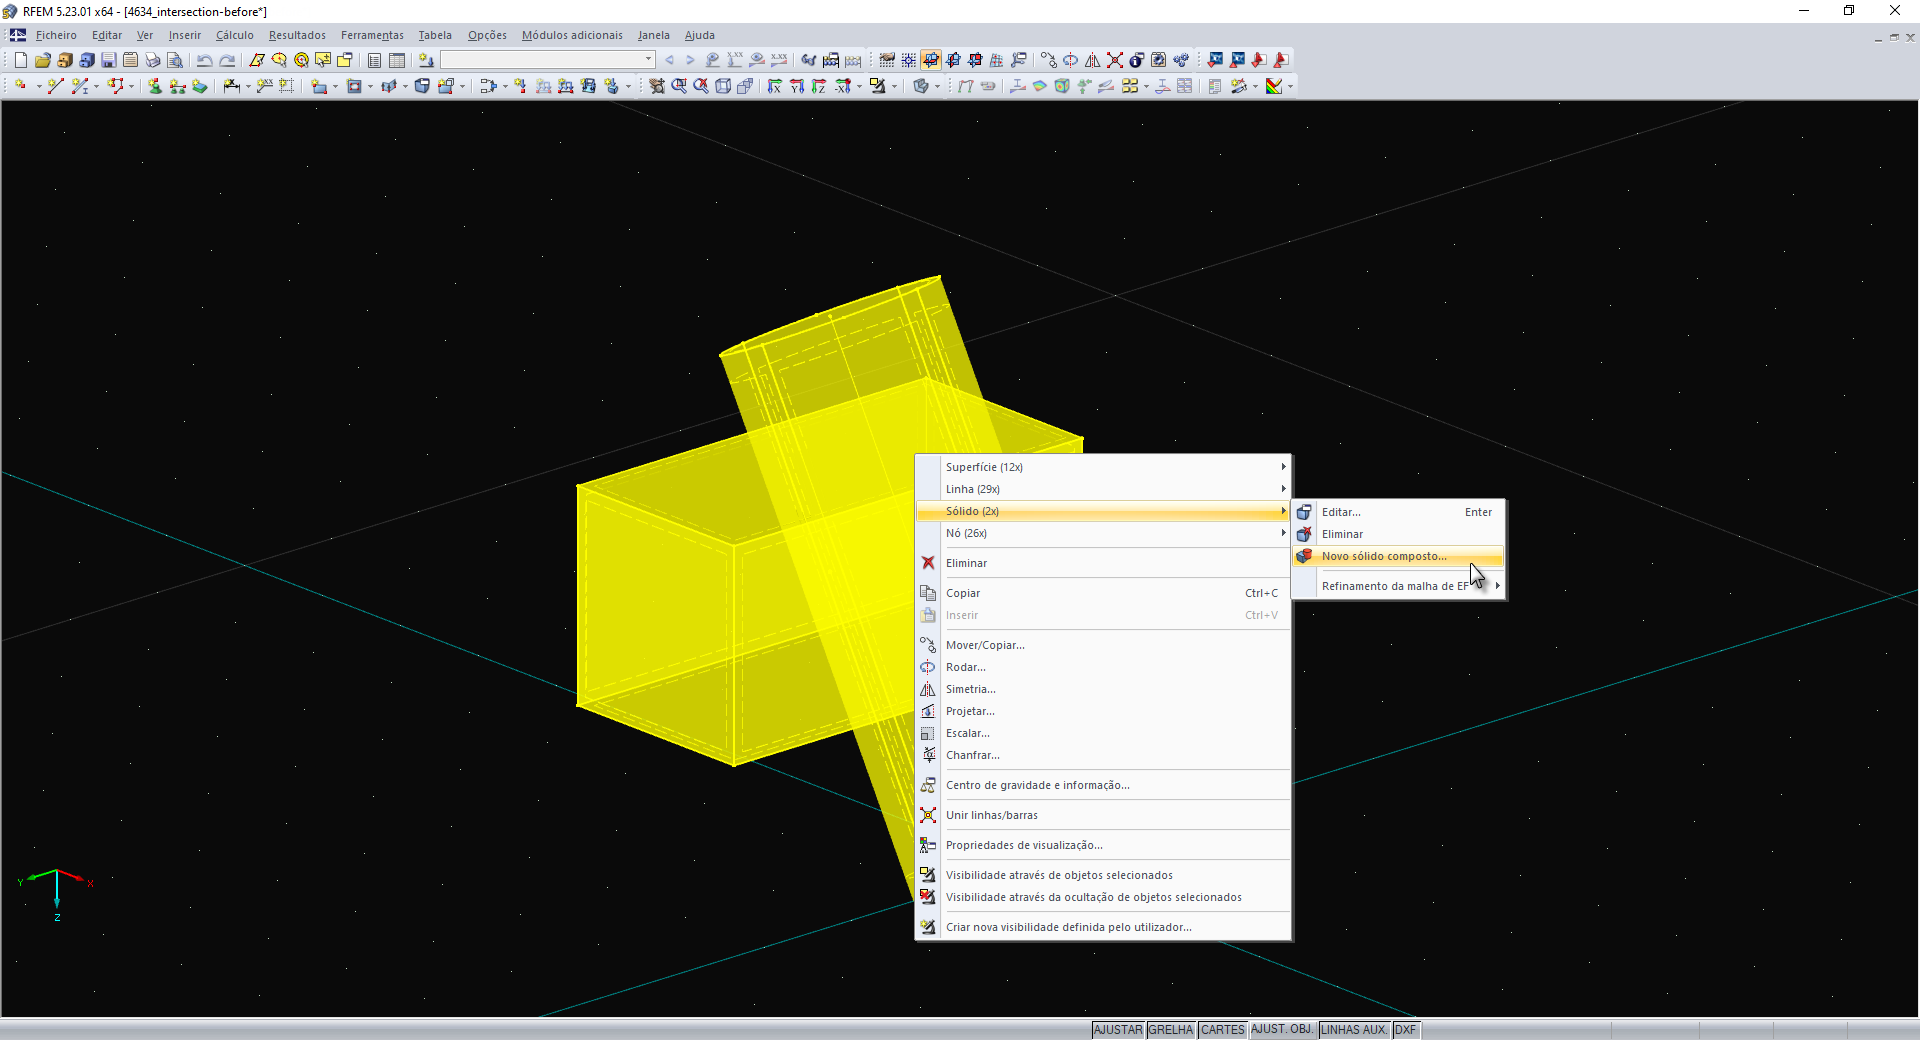
Task: Click the New model file icon
Action: click(20, 60)
